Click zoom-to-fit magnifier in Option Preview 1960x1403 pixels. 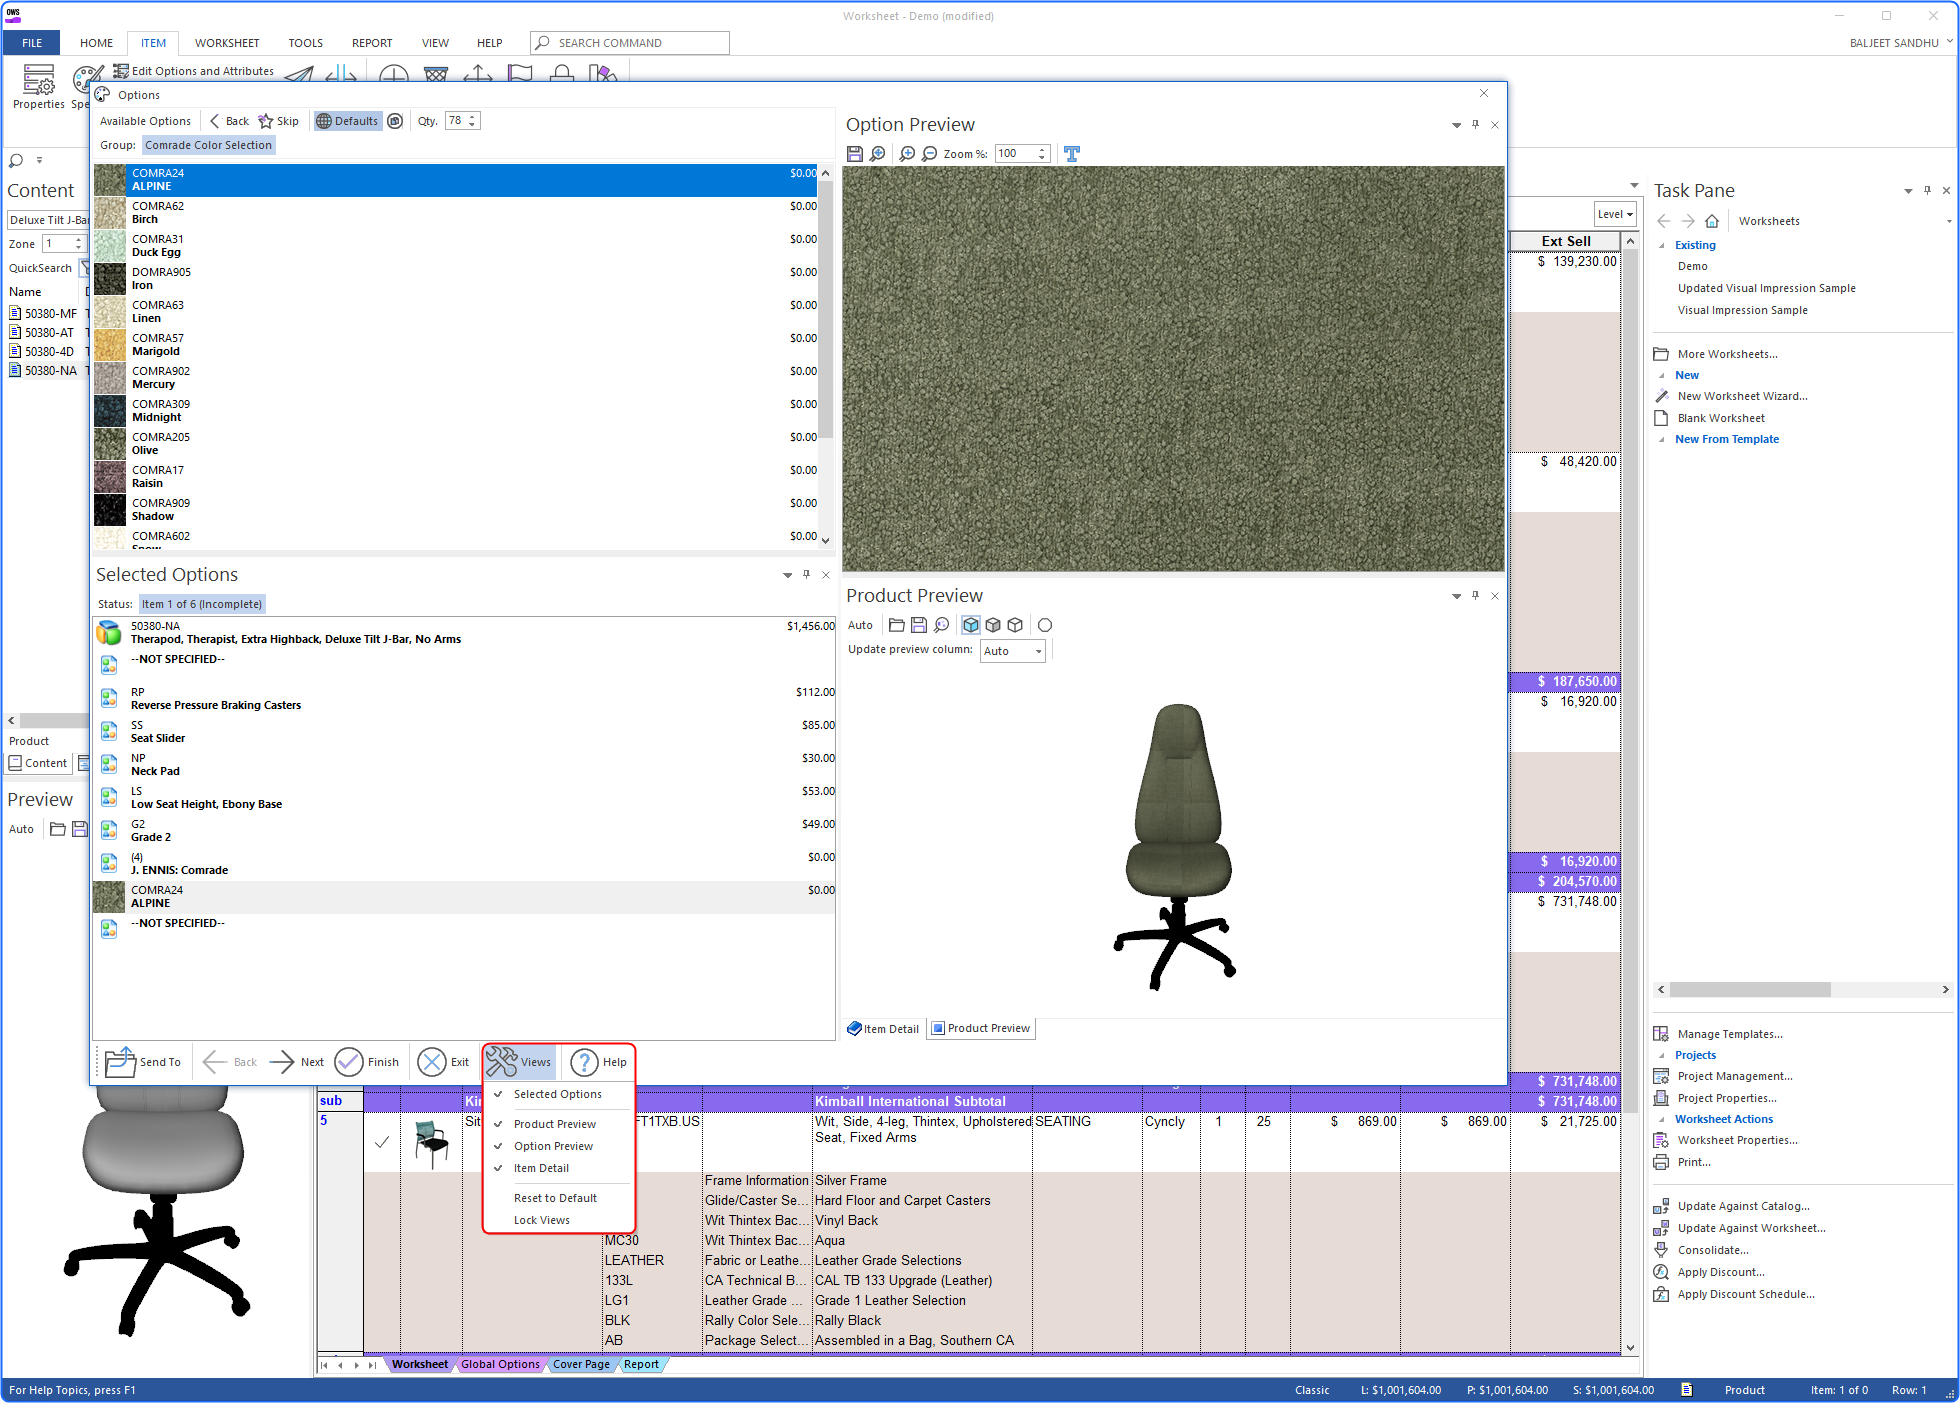coord(877,153)
